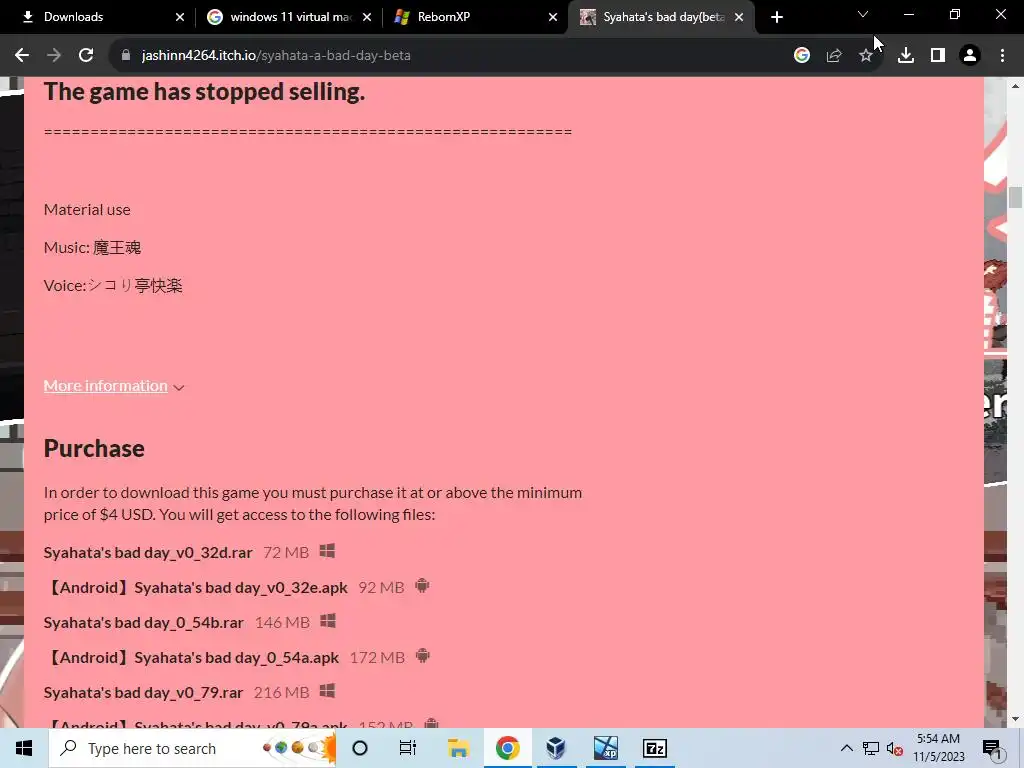Open File Explorer from the taskbar

[x=458, y=748]
